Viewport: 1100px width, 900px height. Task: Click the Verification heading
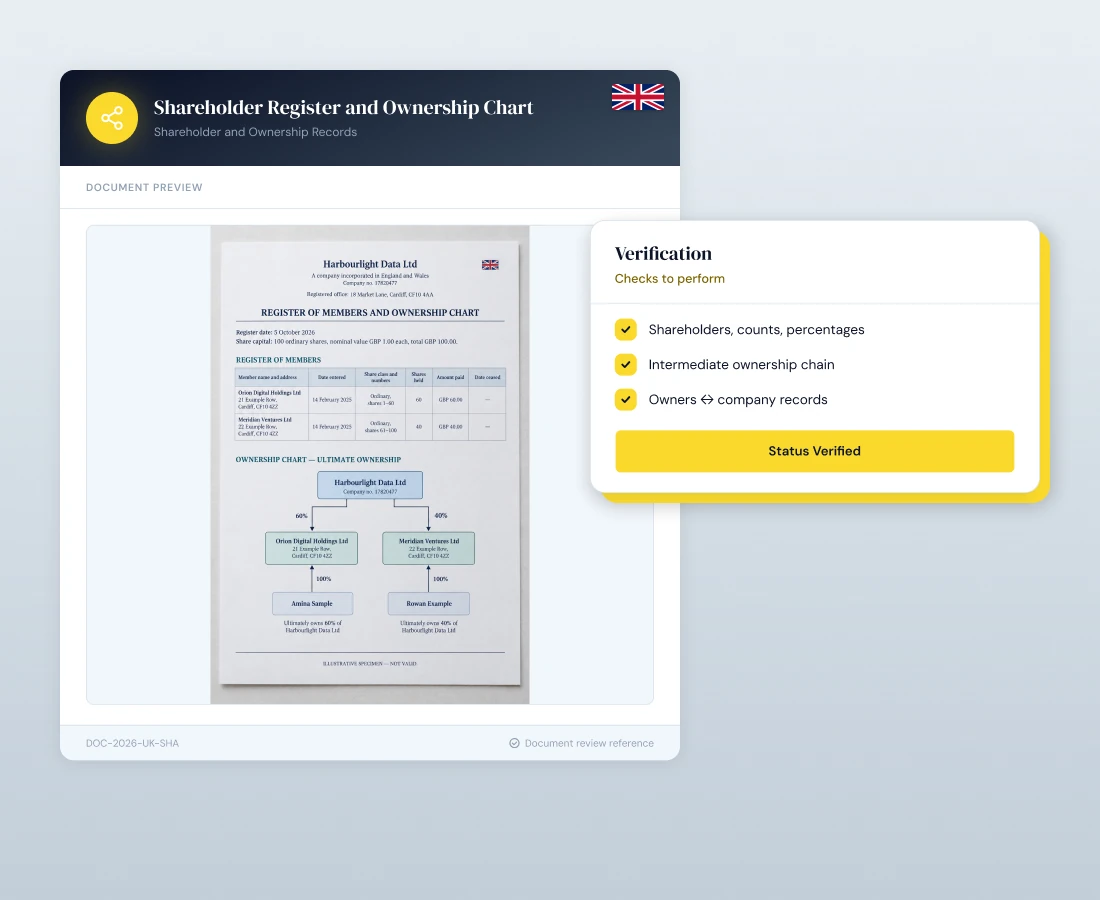[x=663, y=253]
